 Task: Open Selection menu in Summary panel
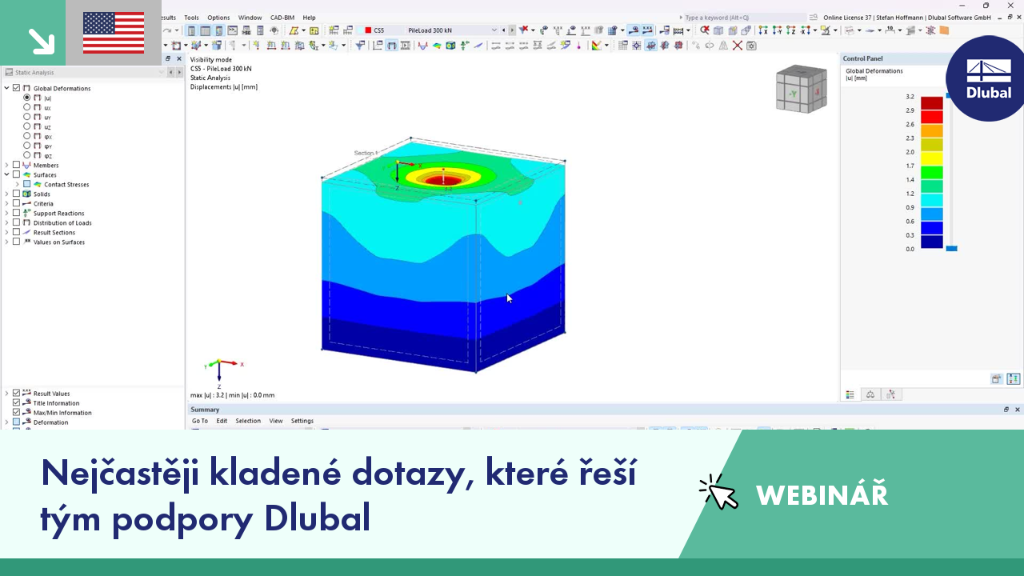pos(248,421)
